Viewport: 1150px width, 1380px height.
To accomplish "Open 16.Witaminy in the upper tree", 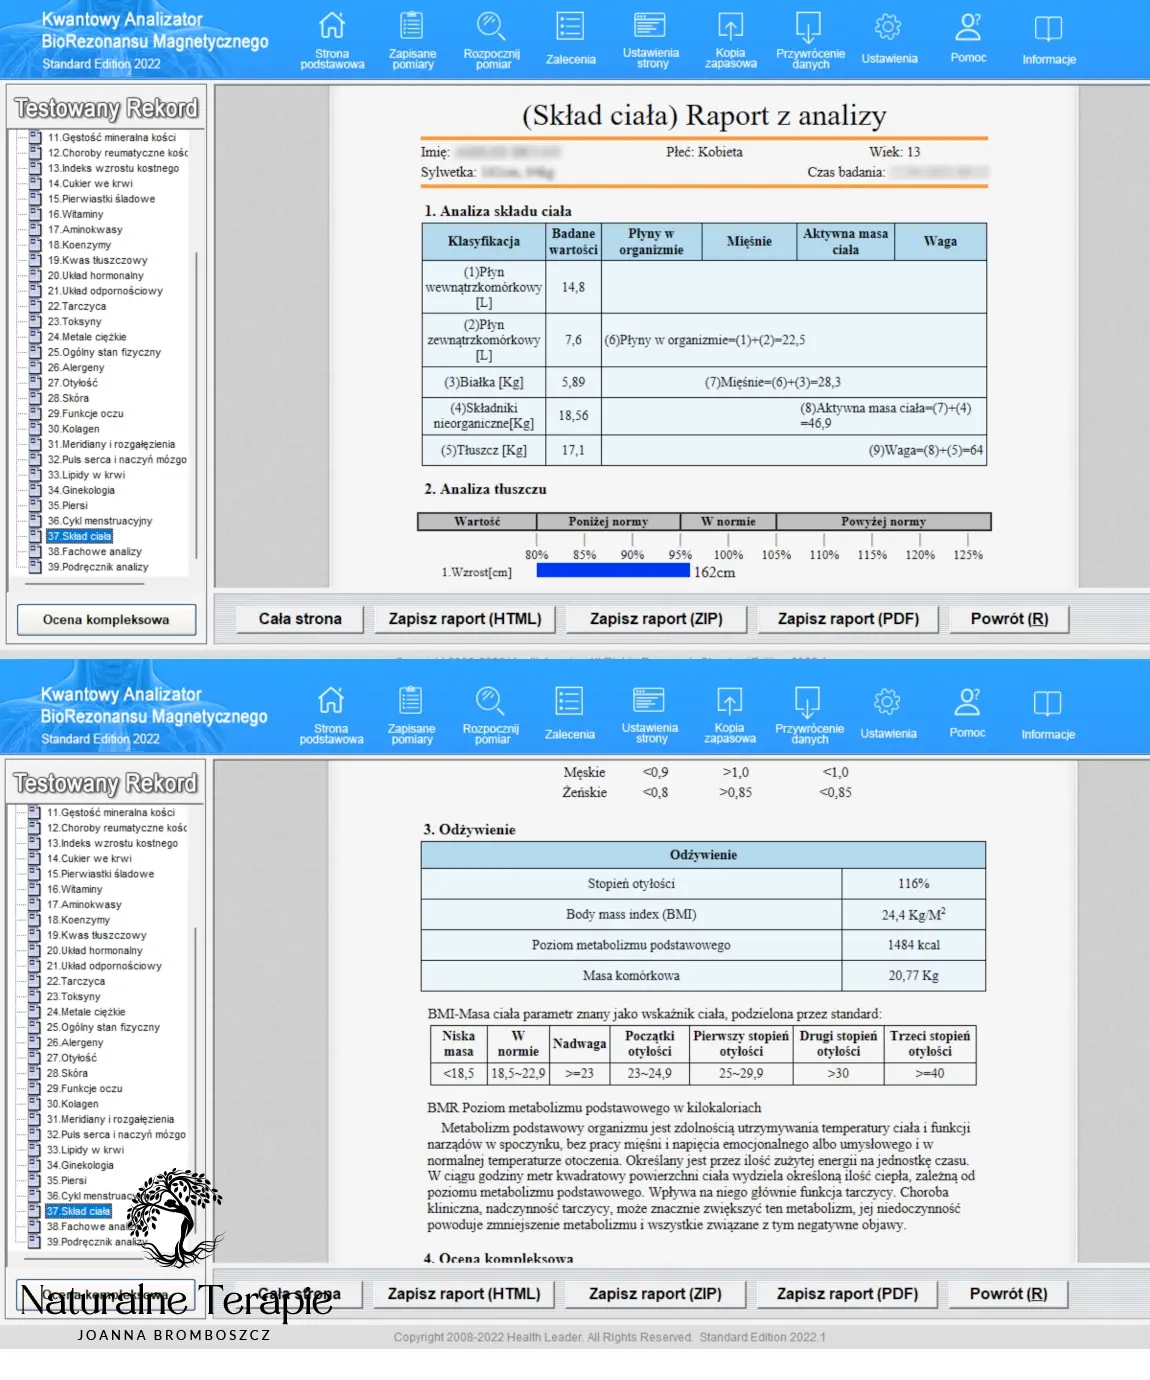I will (75, 214).
